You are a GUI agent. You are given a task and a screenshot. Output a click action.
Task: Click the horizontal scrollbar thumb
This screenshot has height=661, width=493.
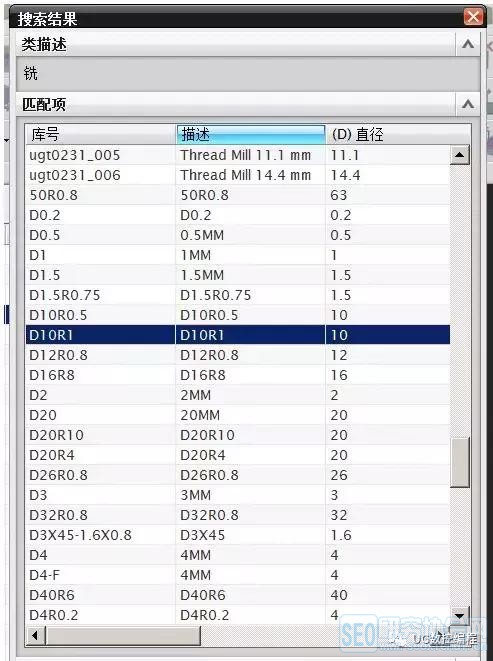click(x=123, y=635)
